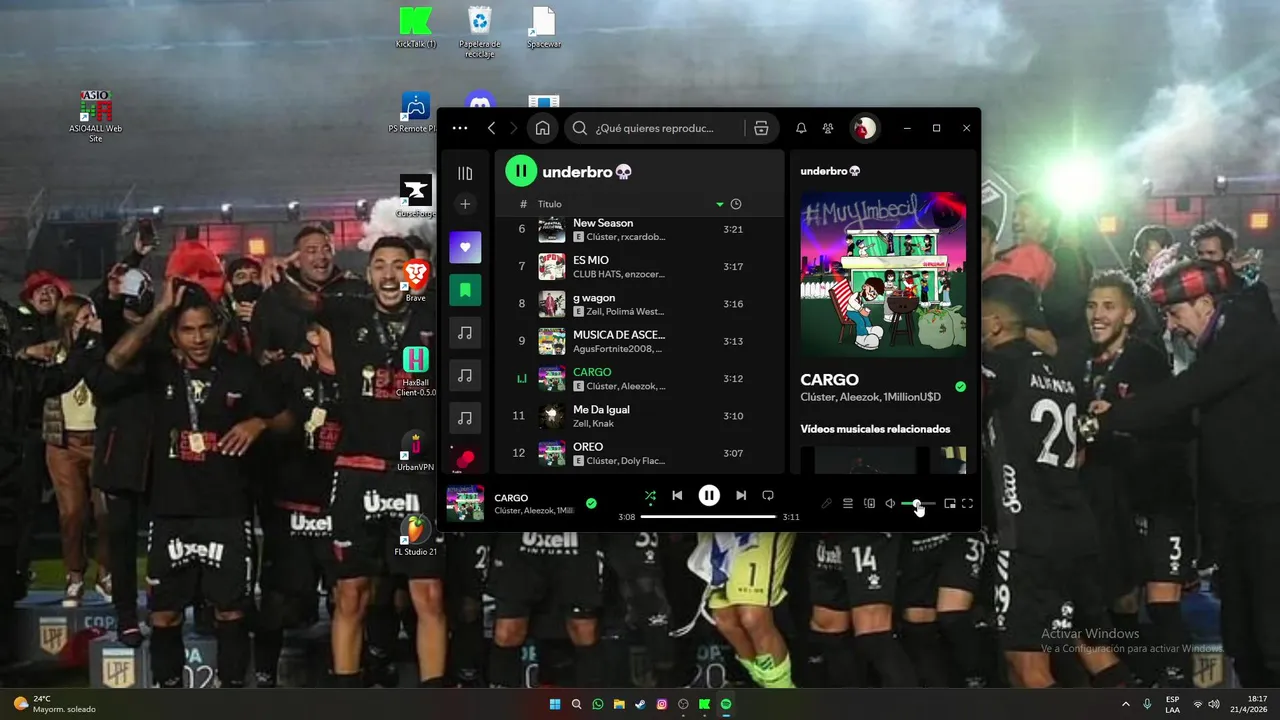Seek on the song progress bar

708,517
